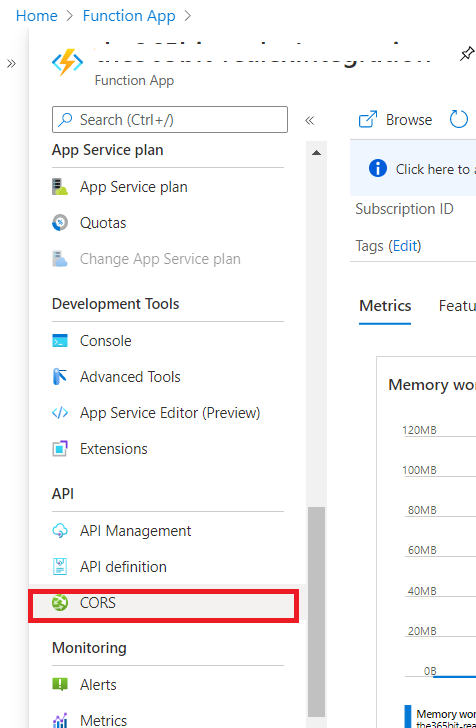Click the 0B axis label
Viewport: 476px width, 728px height.
tap(430, 671)
